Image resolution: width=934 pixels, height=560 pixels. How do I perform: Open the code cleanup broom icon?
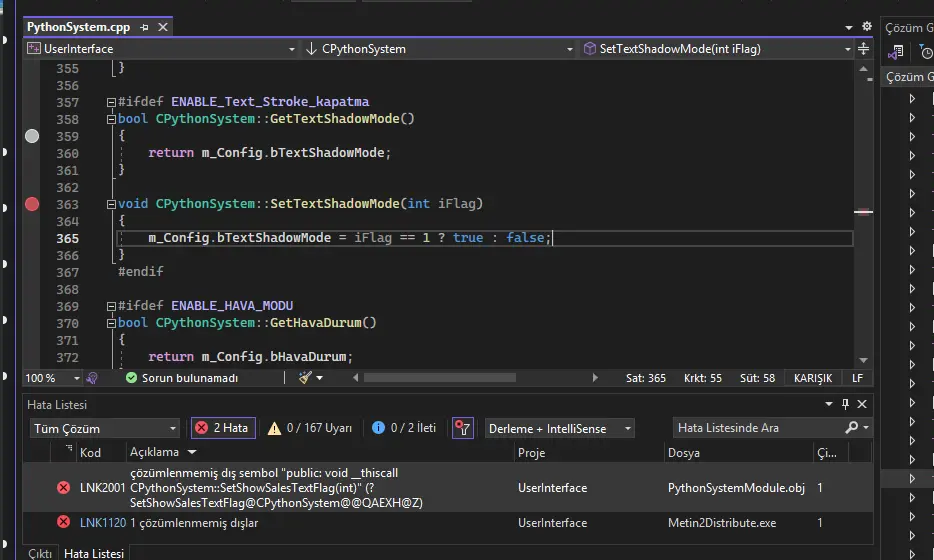(305, 378)
